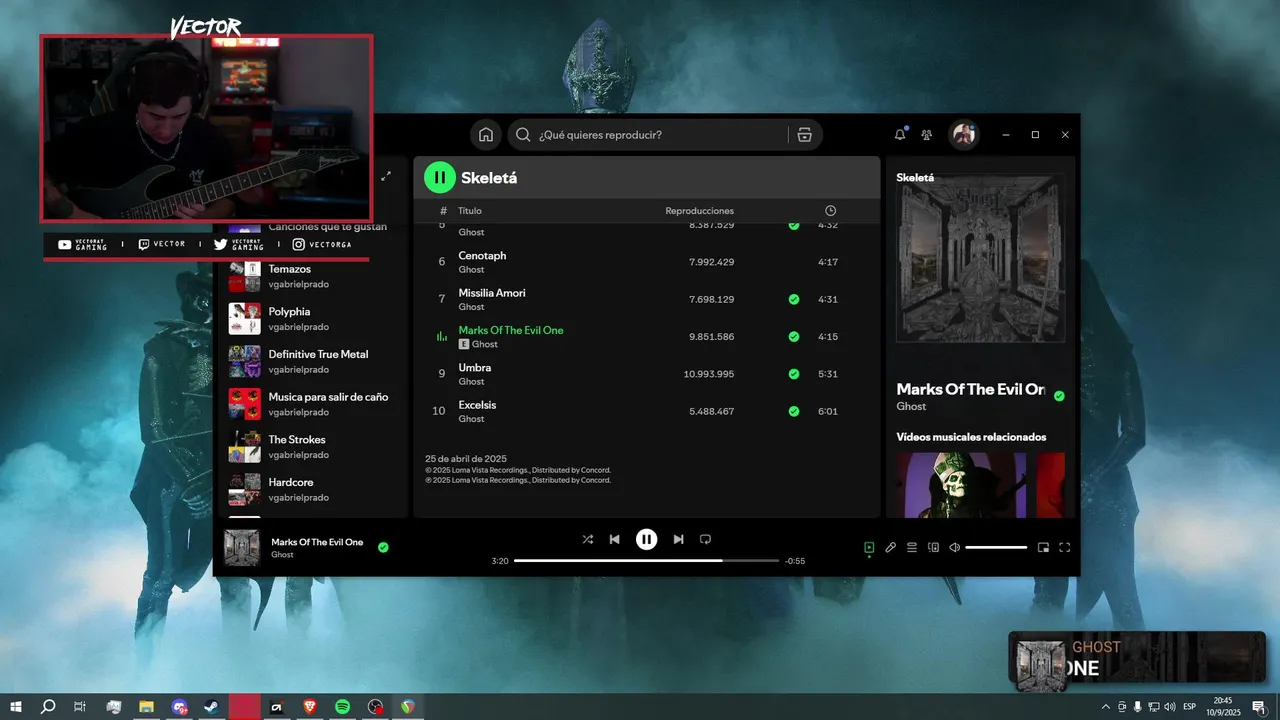Click the Skeletá album cover in side panel
Viewport: 1280px width, 720px height.
tap(980, 259)
